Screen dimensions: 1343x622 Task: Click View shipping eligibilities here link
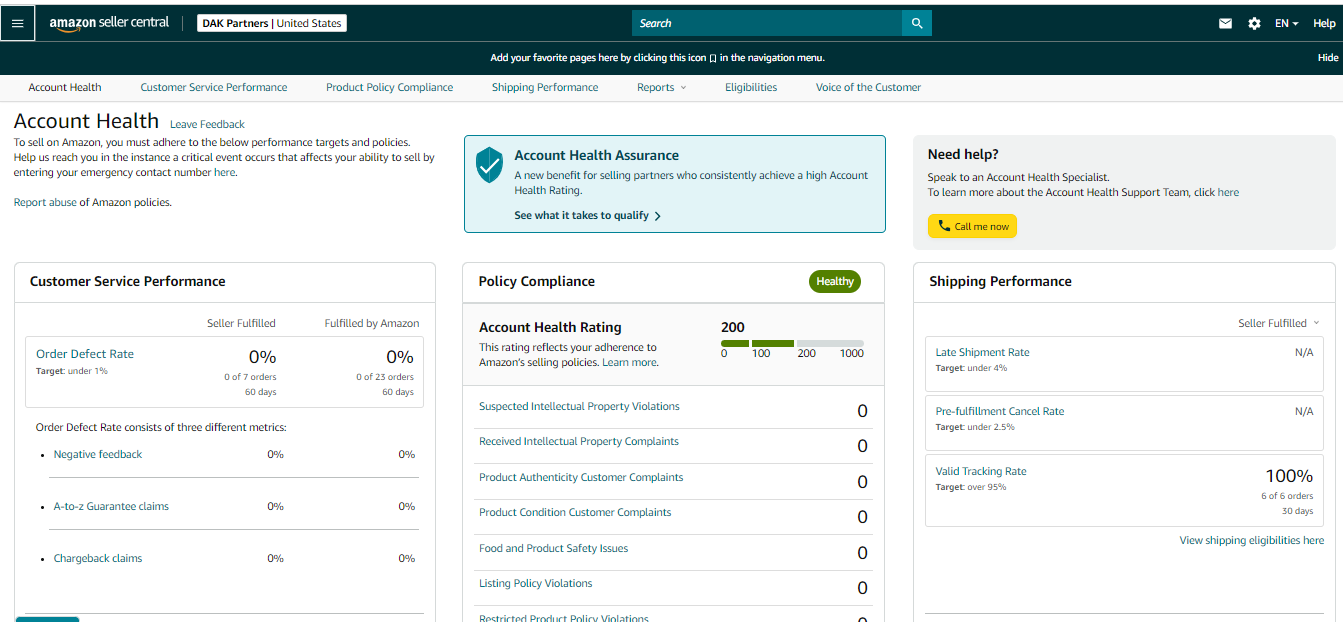pos(1252,540)
